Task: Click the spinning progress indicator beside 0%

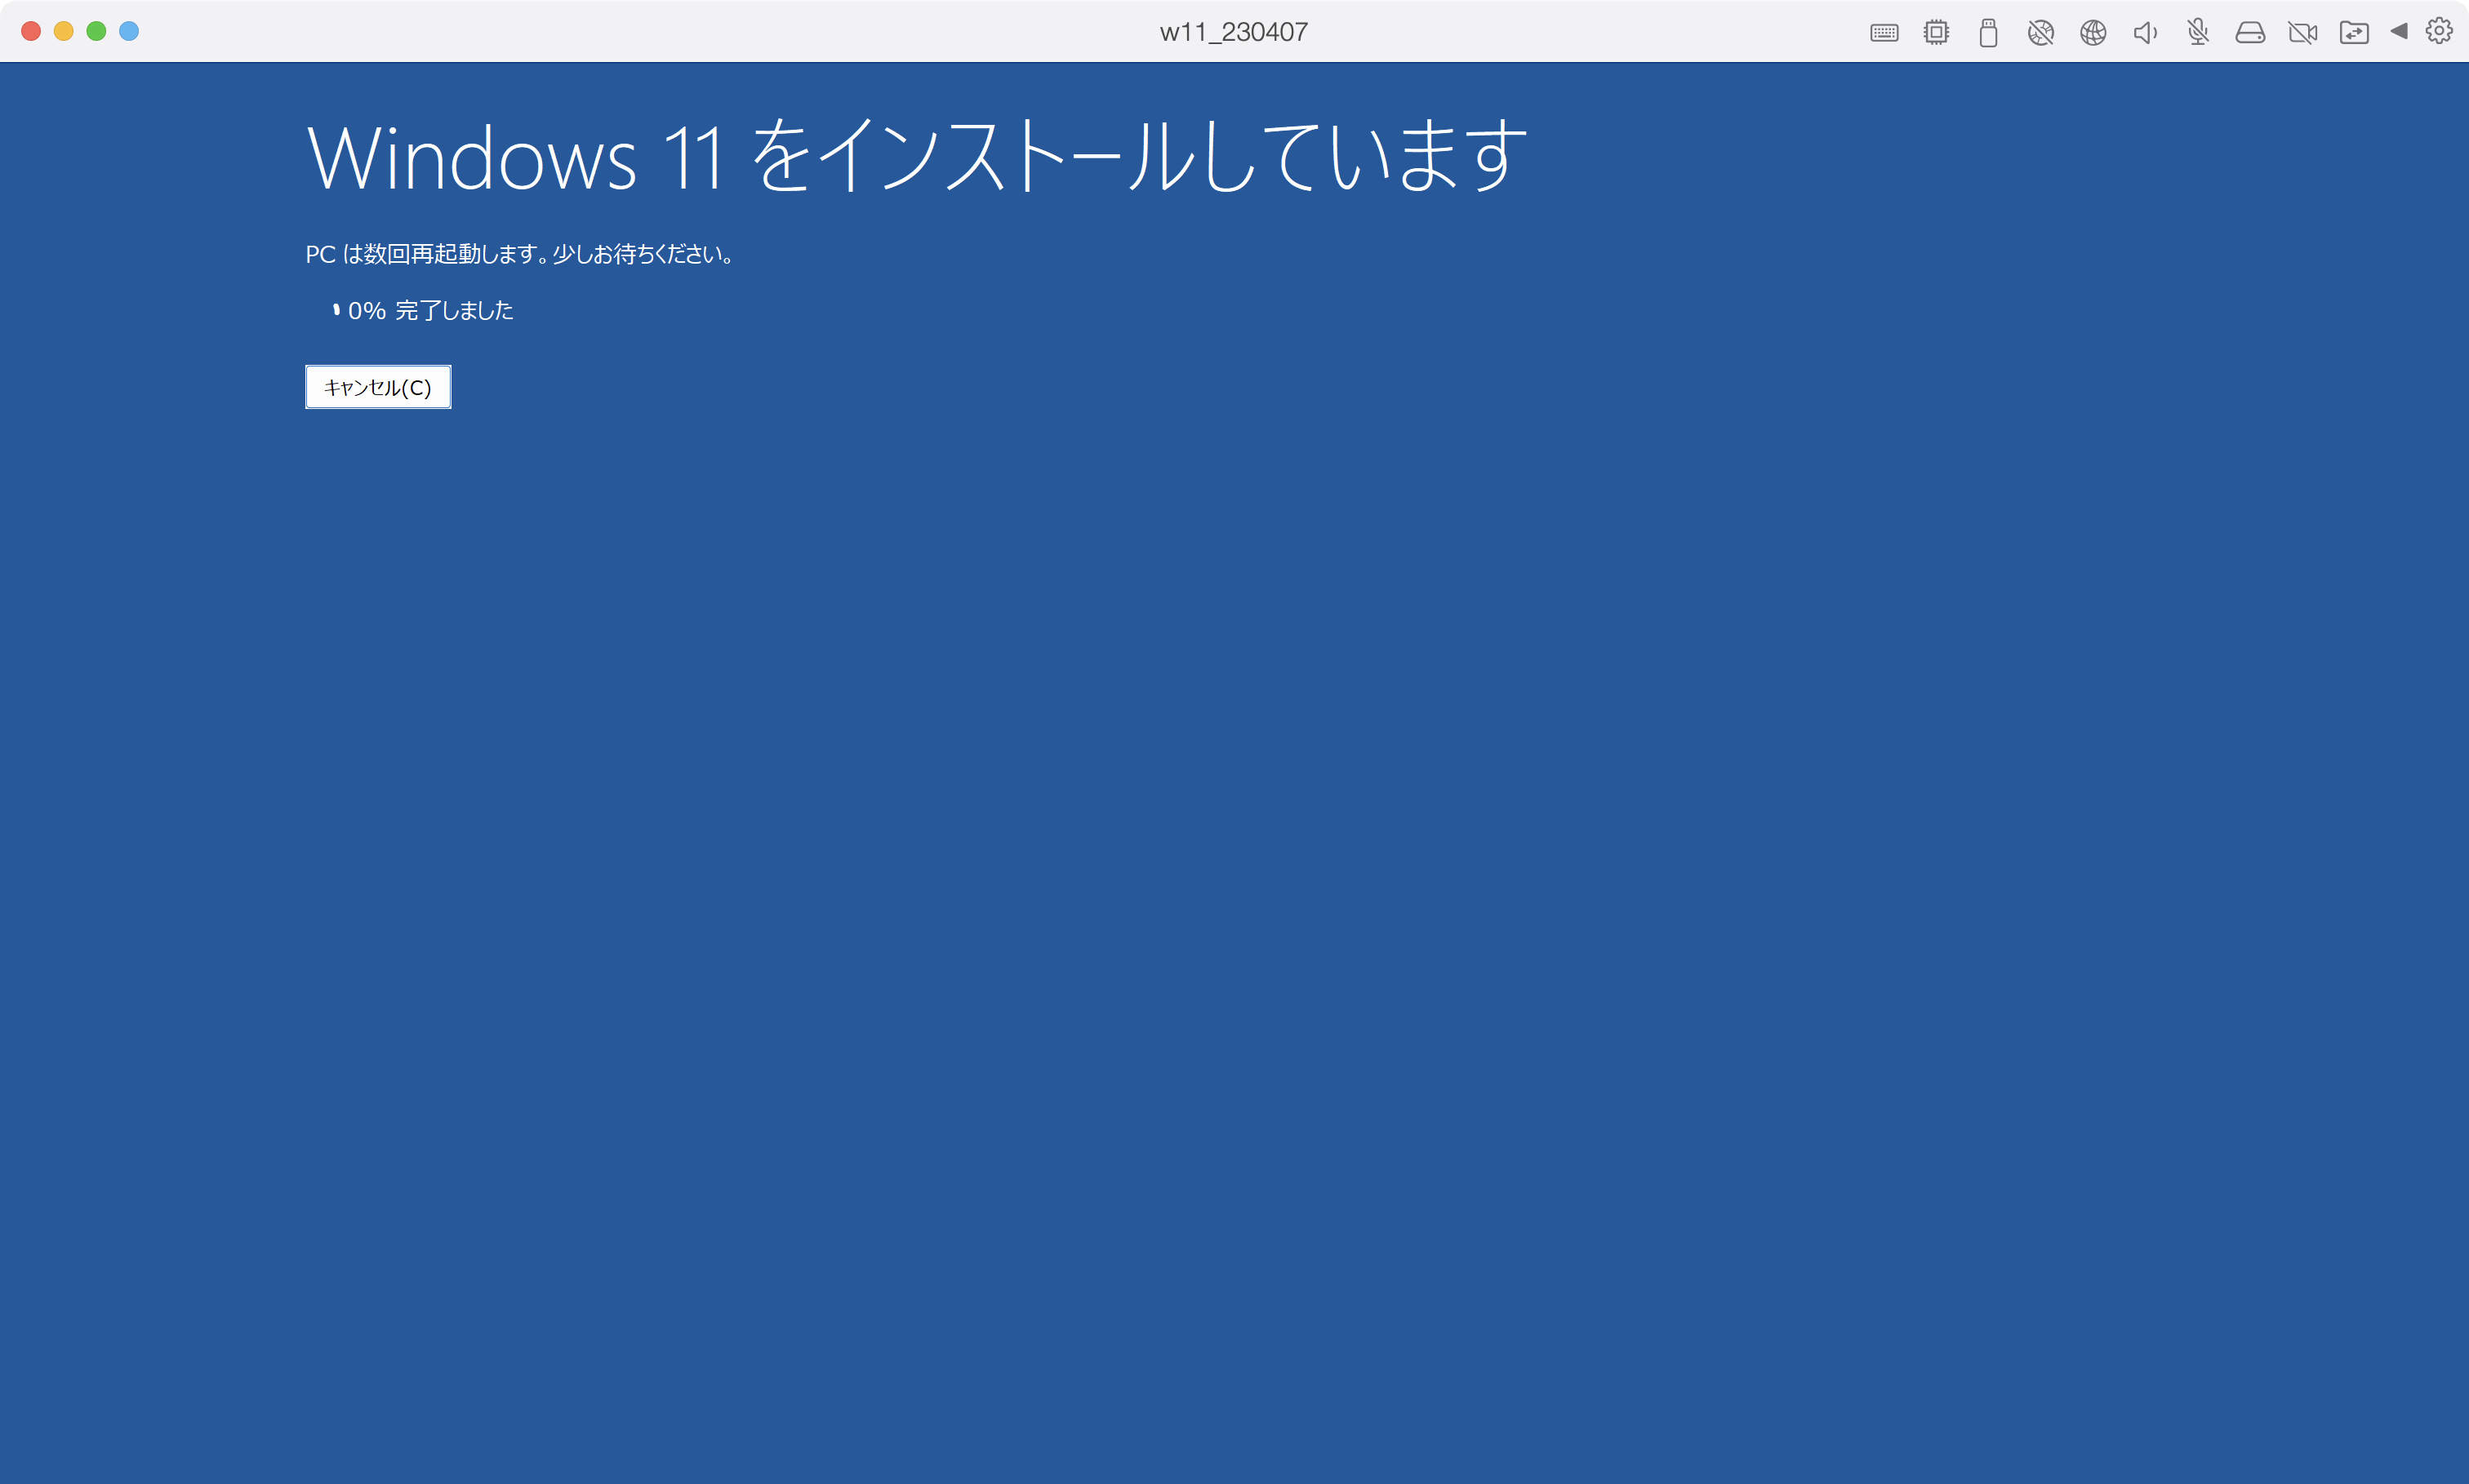Action: click(x=336, y=310)
